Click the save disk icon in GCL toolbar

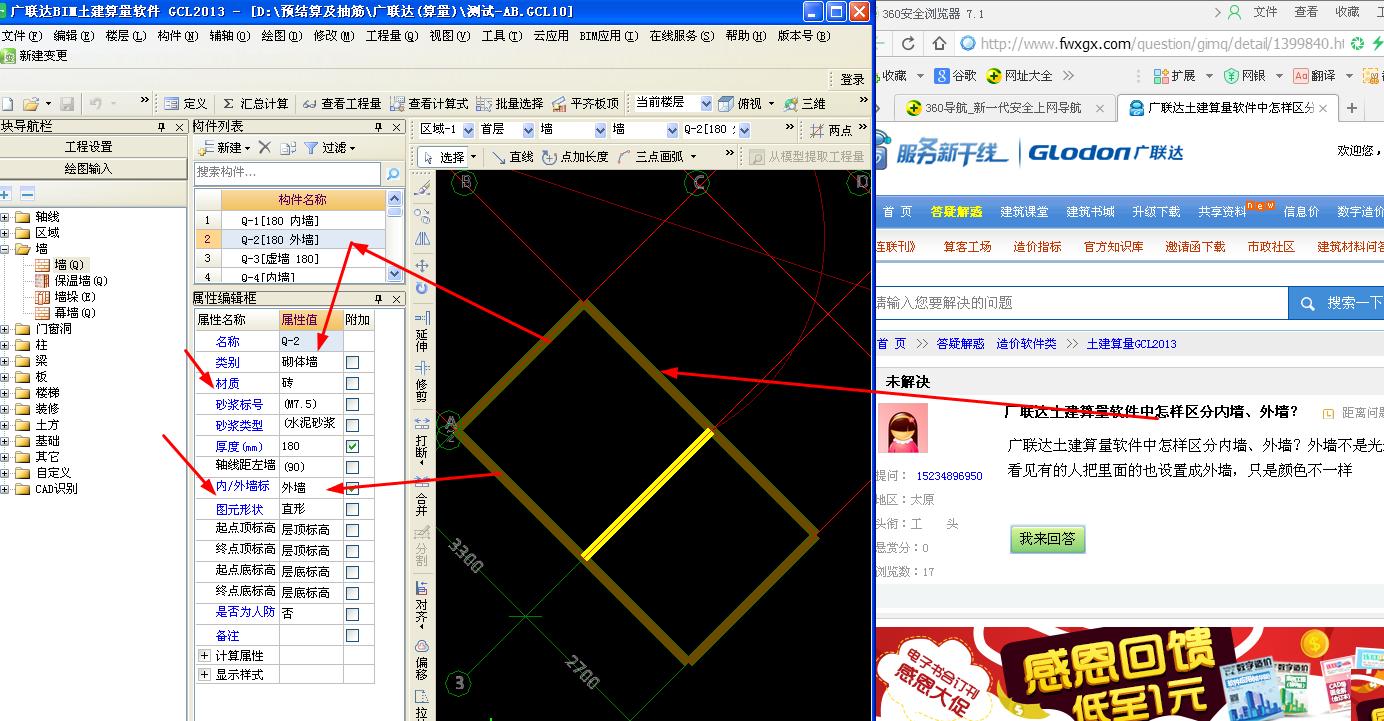tap(67, 104)
